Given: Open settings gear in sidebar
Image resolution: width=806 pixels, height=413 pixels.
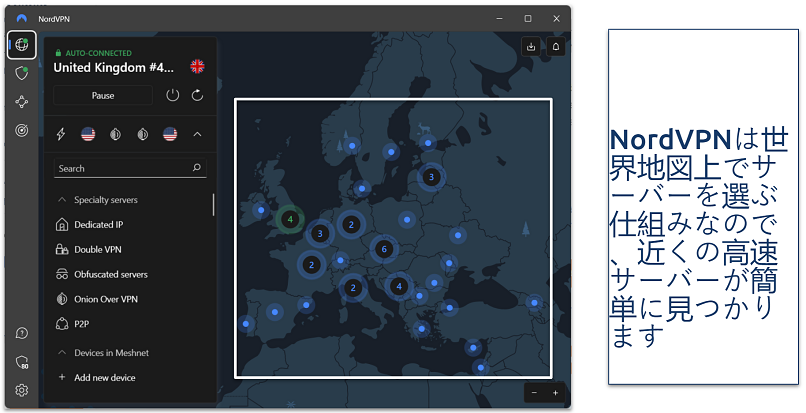Looking at the screenshot, I should (21, 390).
